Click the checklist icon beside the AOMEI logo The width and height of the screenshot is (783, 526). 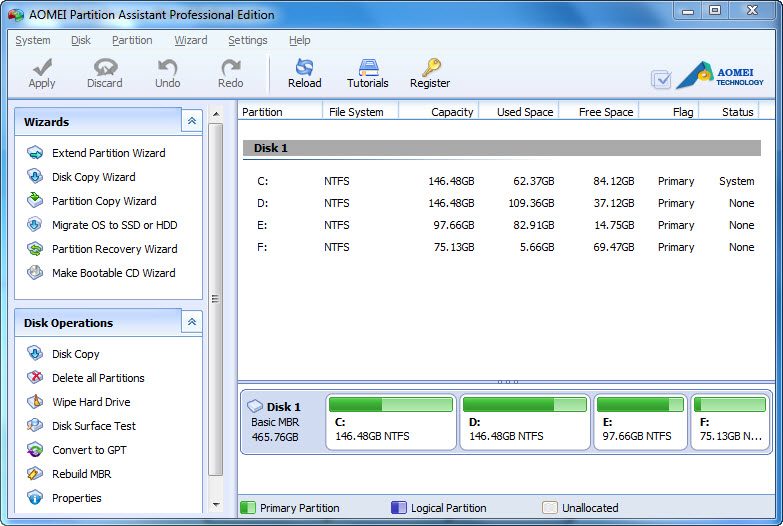click(x=661, y=79)
